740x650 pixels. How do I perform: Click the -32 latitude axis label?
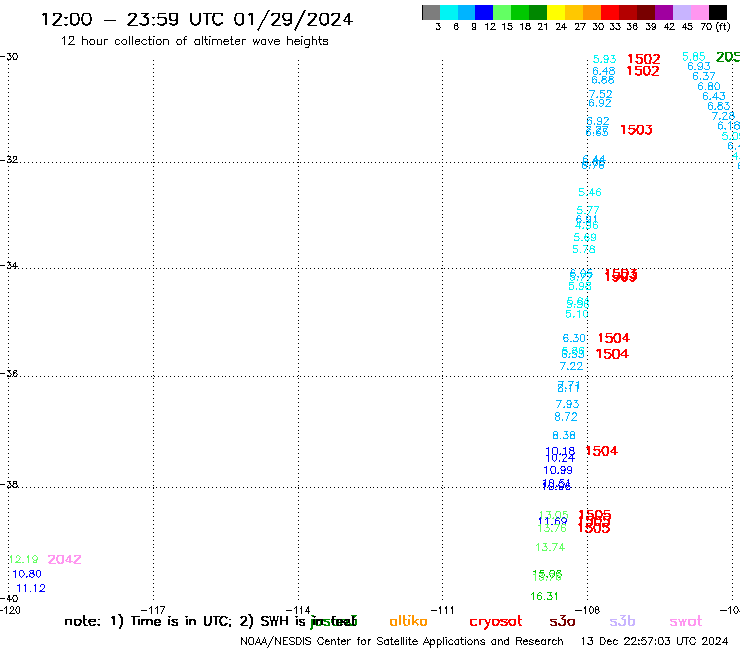9,160
